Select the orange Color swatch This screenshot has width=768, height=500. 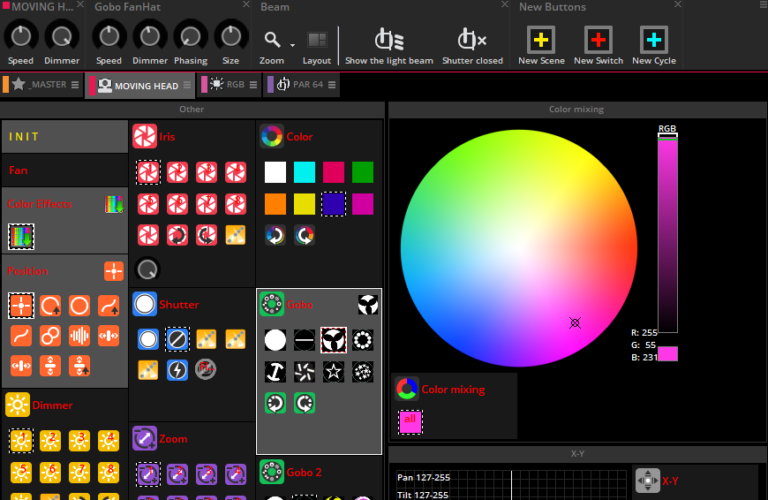click(275, 204)
